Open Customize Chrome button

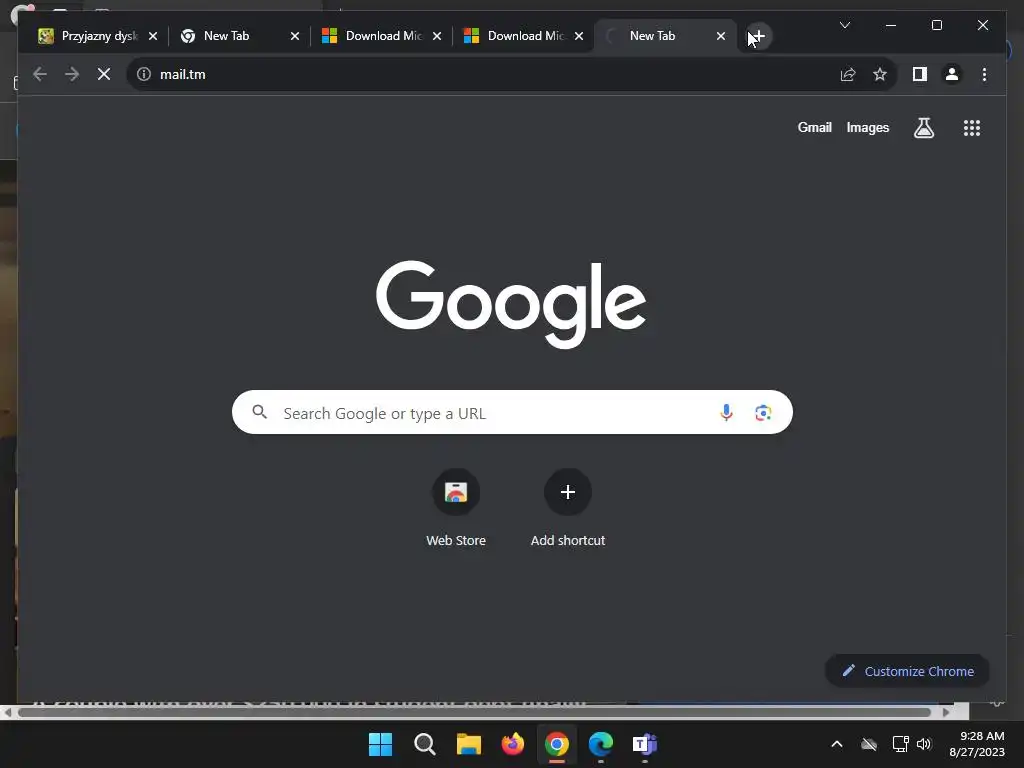tap(907, 671)
